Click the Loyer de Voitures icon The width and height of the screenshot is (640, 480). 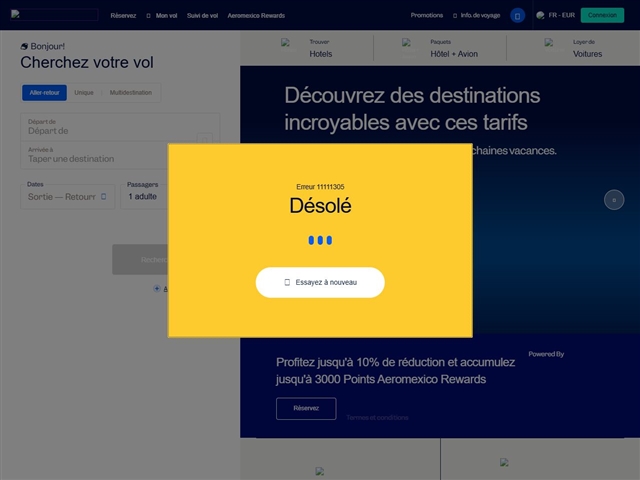pos(550,43)
